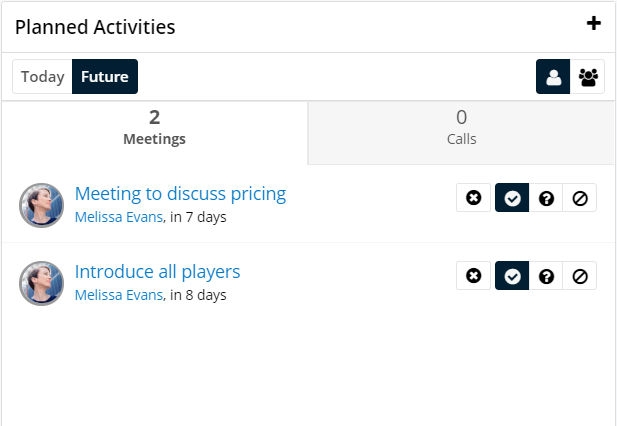This screenshot has width=617, height=426.
Task: Switch to the Today filter
Action: [42, 77]
